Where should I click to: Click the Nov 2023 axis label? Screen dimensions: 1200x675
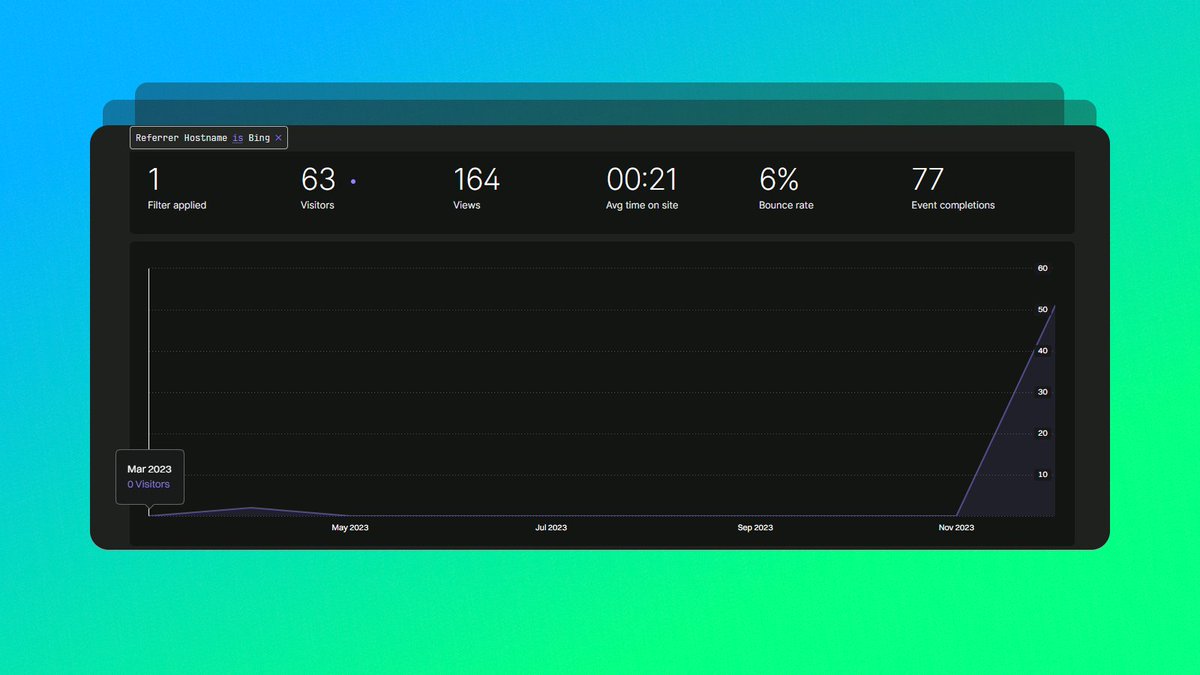tap(956, 528)
